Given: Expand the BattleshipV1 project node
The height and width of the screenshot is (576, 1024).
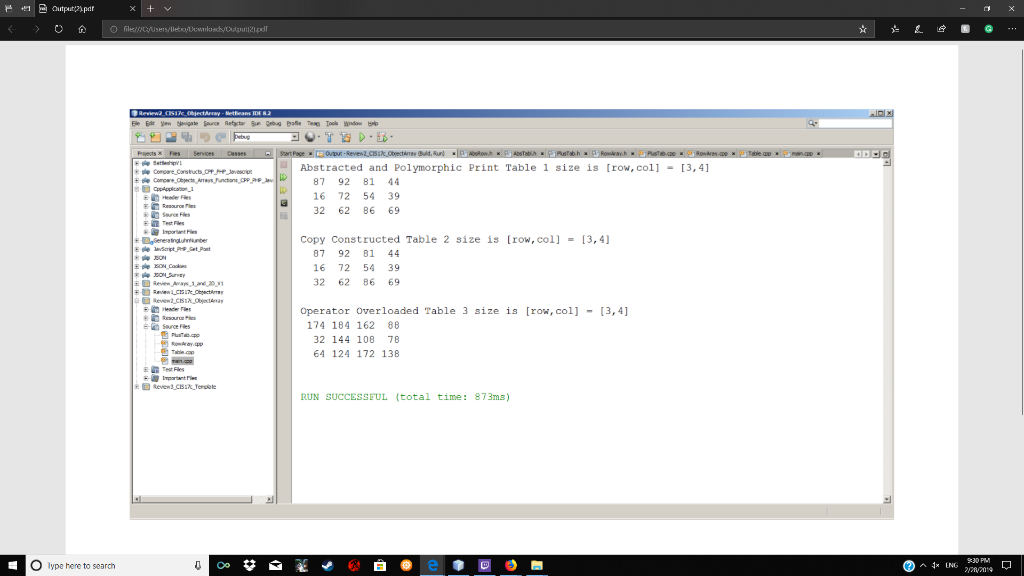Looking at the screenshot, I should [x=135, y=163].
